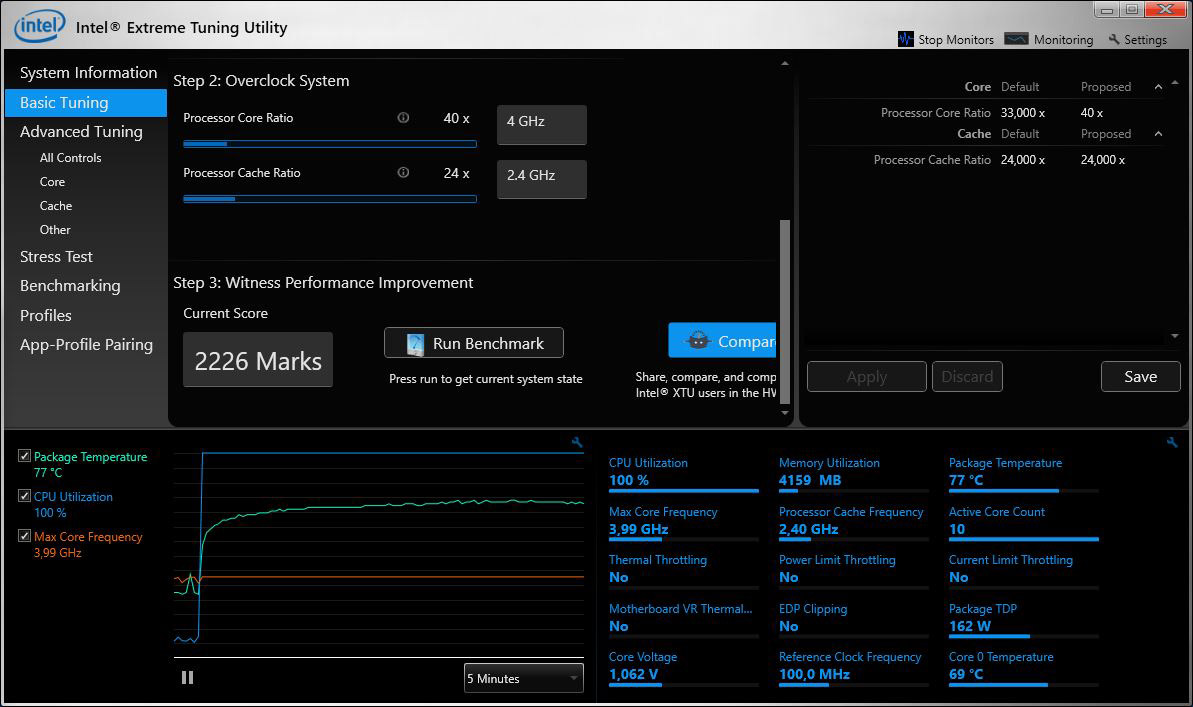This screenshot has height=707, width=1193.
Task: Open Stress Test section
Action: 56,257
